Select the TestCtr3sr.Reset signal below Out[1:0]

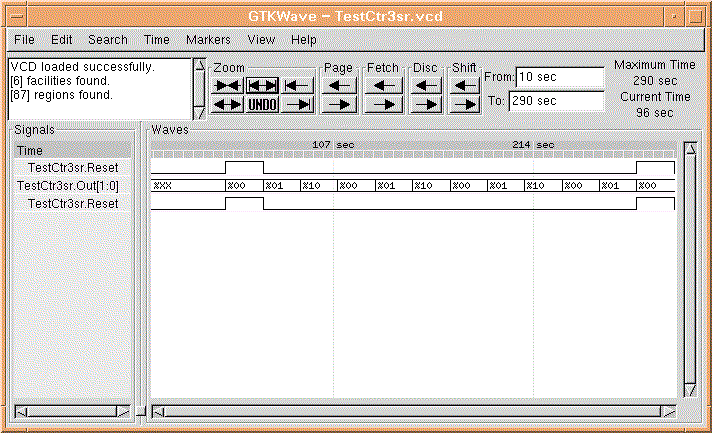[73, 204]
